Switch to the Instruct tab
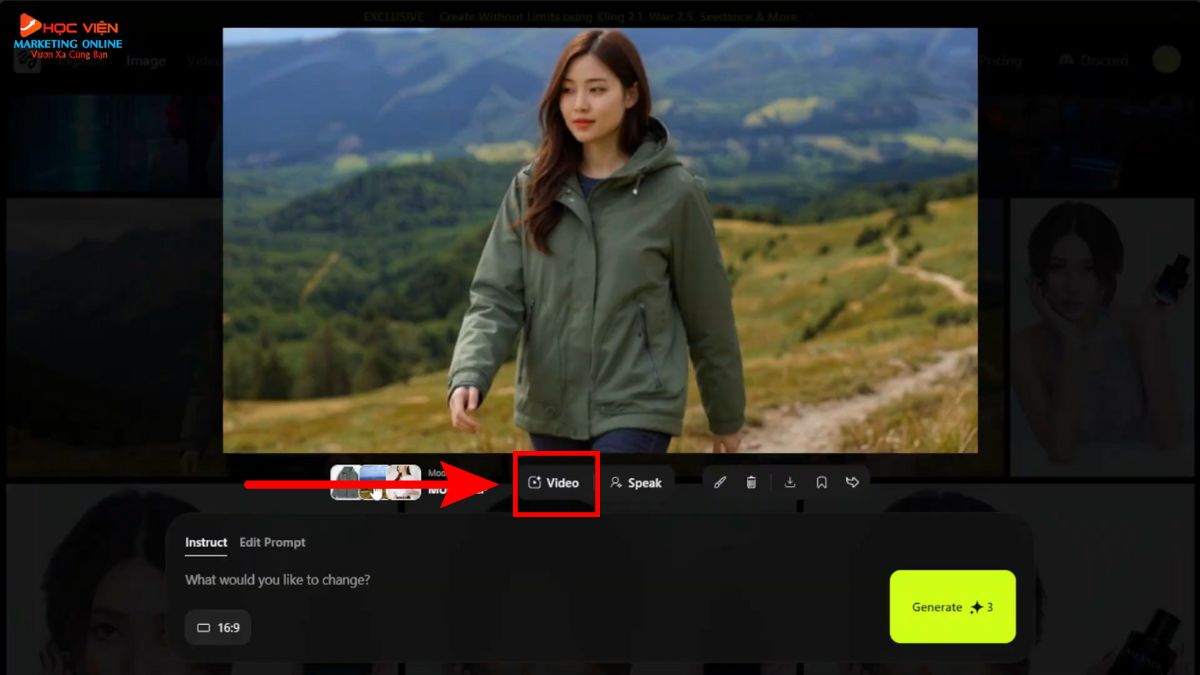The image size is (1200, 675). point(205,542)
